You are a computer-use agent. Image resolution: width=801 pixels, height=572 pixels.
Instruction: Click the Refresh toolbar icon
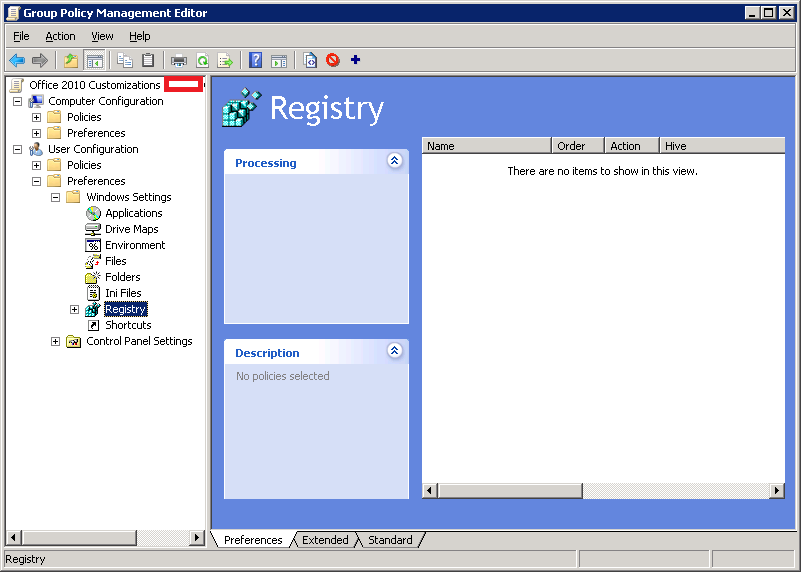tap(202, 61)
